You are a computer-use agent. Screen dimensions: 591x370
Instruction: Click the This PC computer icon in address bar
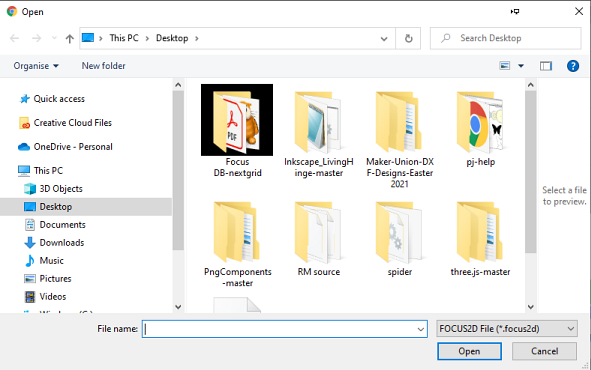pos(88,38)
